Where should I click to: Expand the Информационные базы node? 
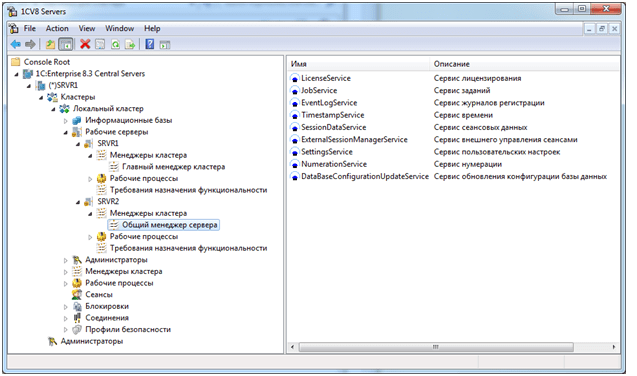point(65,121)
